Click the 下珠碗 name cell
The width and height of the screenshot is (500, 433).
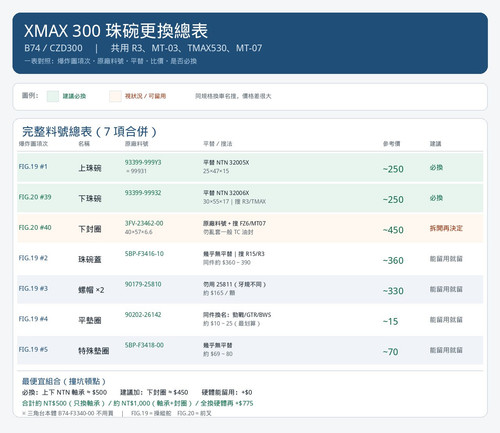pyautogui.click(x=90, y=199)
